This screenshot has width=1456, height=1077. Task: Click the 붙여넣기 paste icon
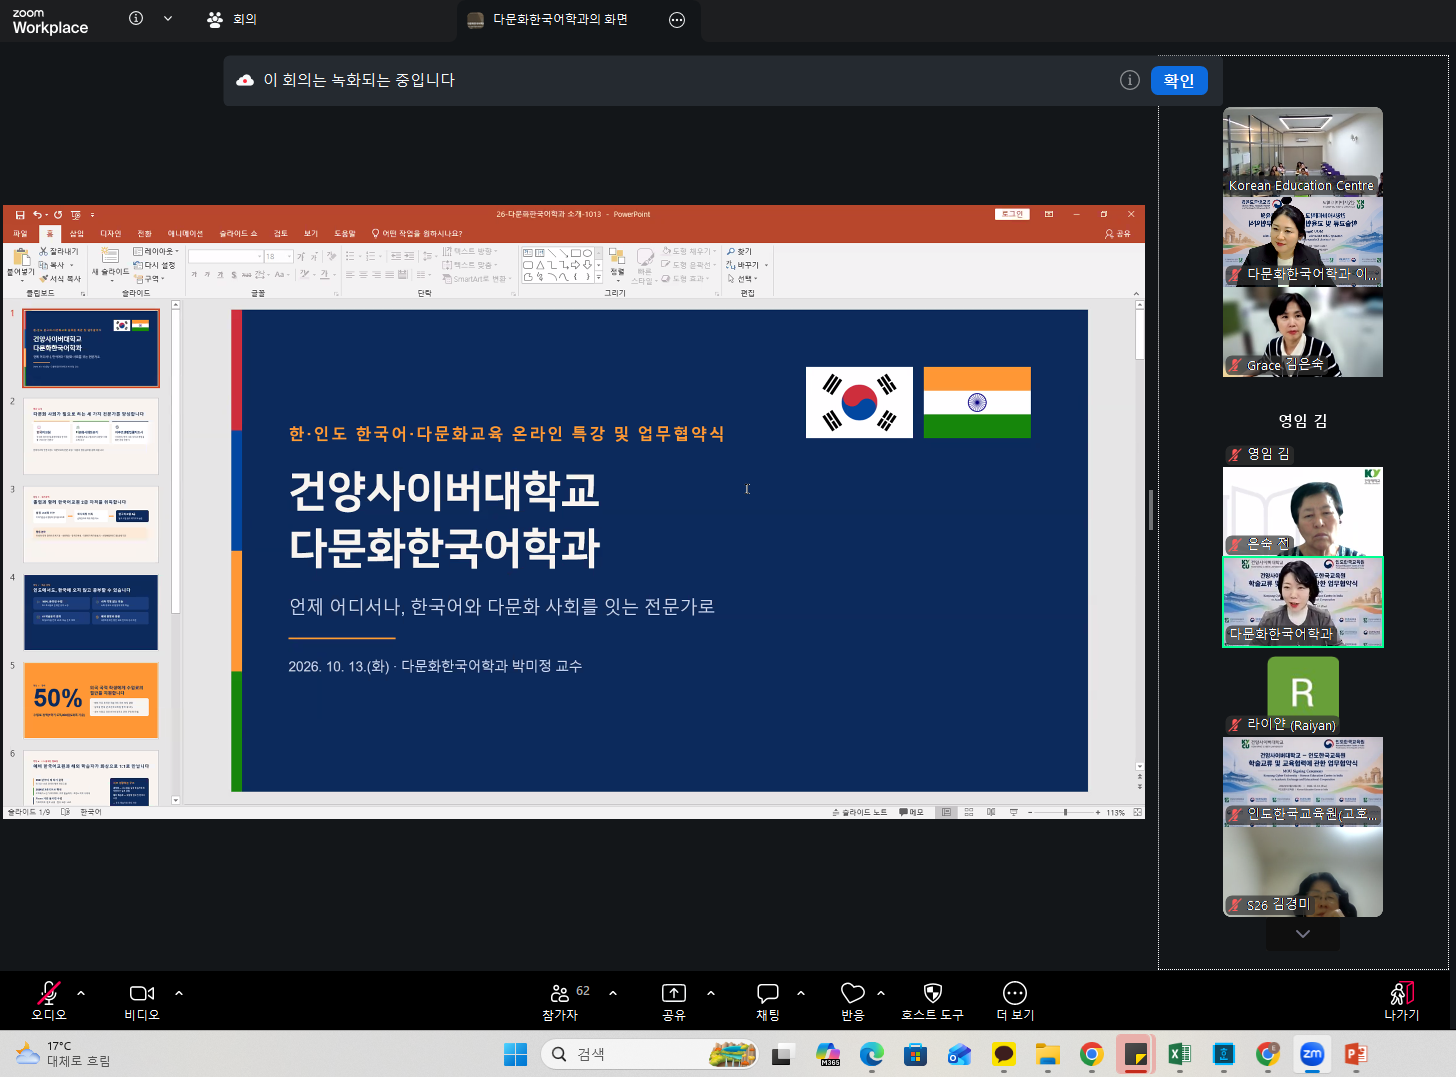pyautogui.click(x=21, y=258)
